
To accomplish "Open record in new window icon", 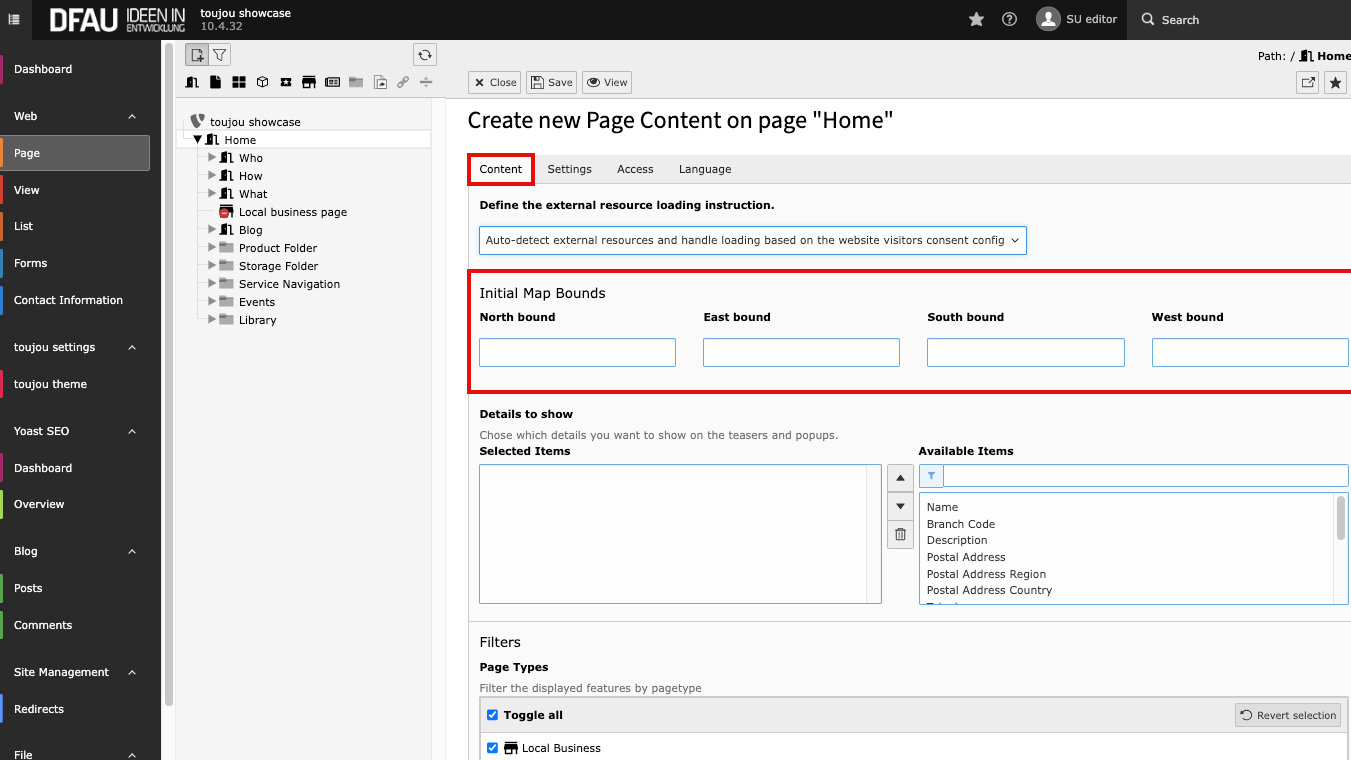I will click(1307, 83).
